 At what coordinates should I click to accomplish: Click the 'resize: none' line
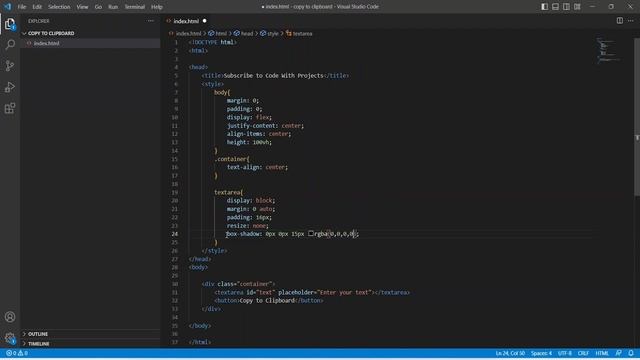pyautogui.click(x=248, y=226)
